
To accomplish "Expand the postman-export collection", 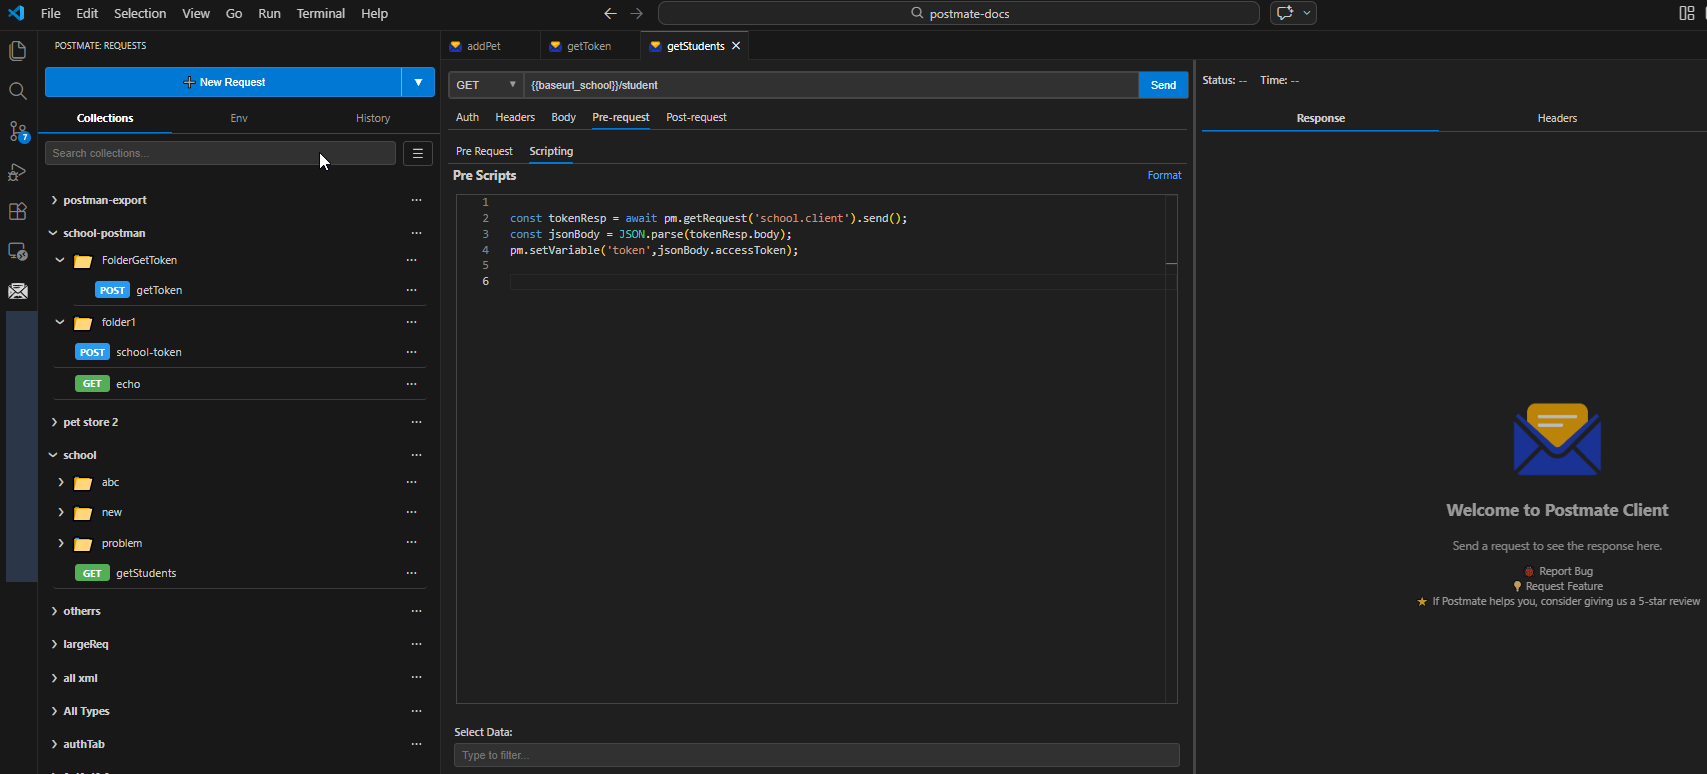I will (54, 200).
